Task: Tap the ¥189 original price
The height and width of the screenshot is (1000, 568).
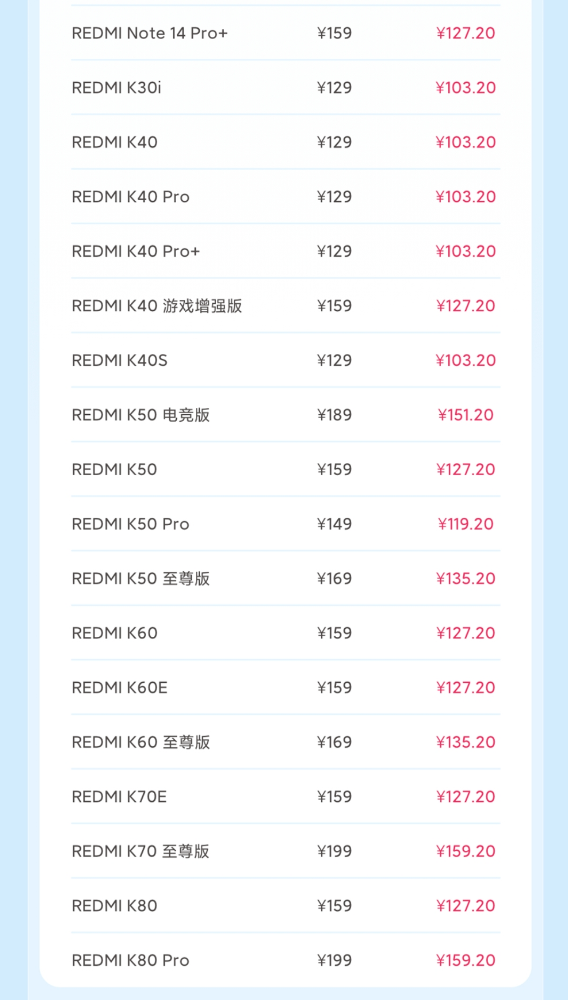Action: [x=335, y=415]
